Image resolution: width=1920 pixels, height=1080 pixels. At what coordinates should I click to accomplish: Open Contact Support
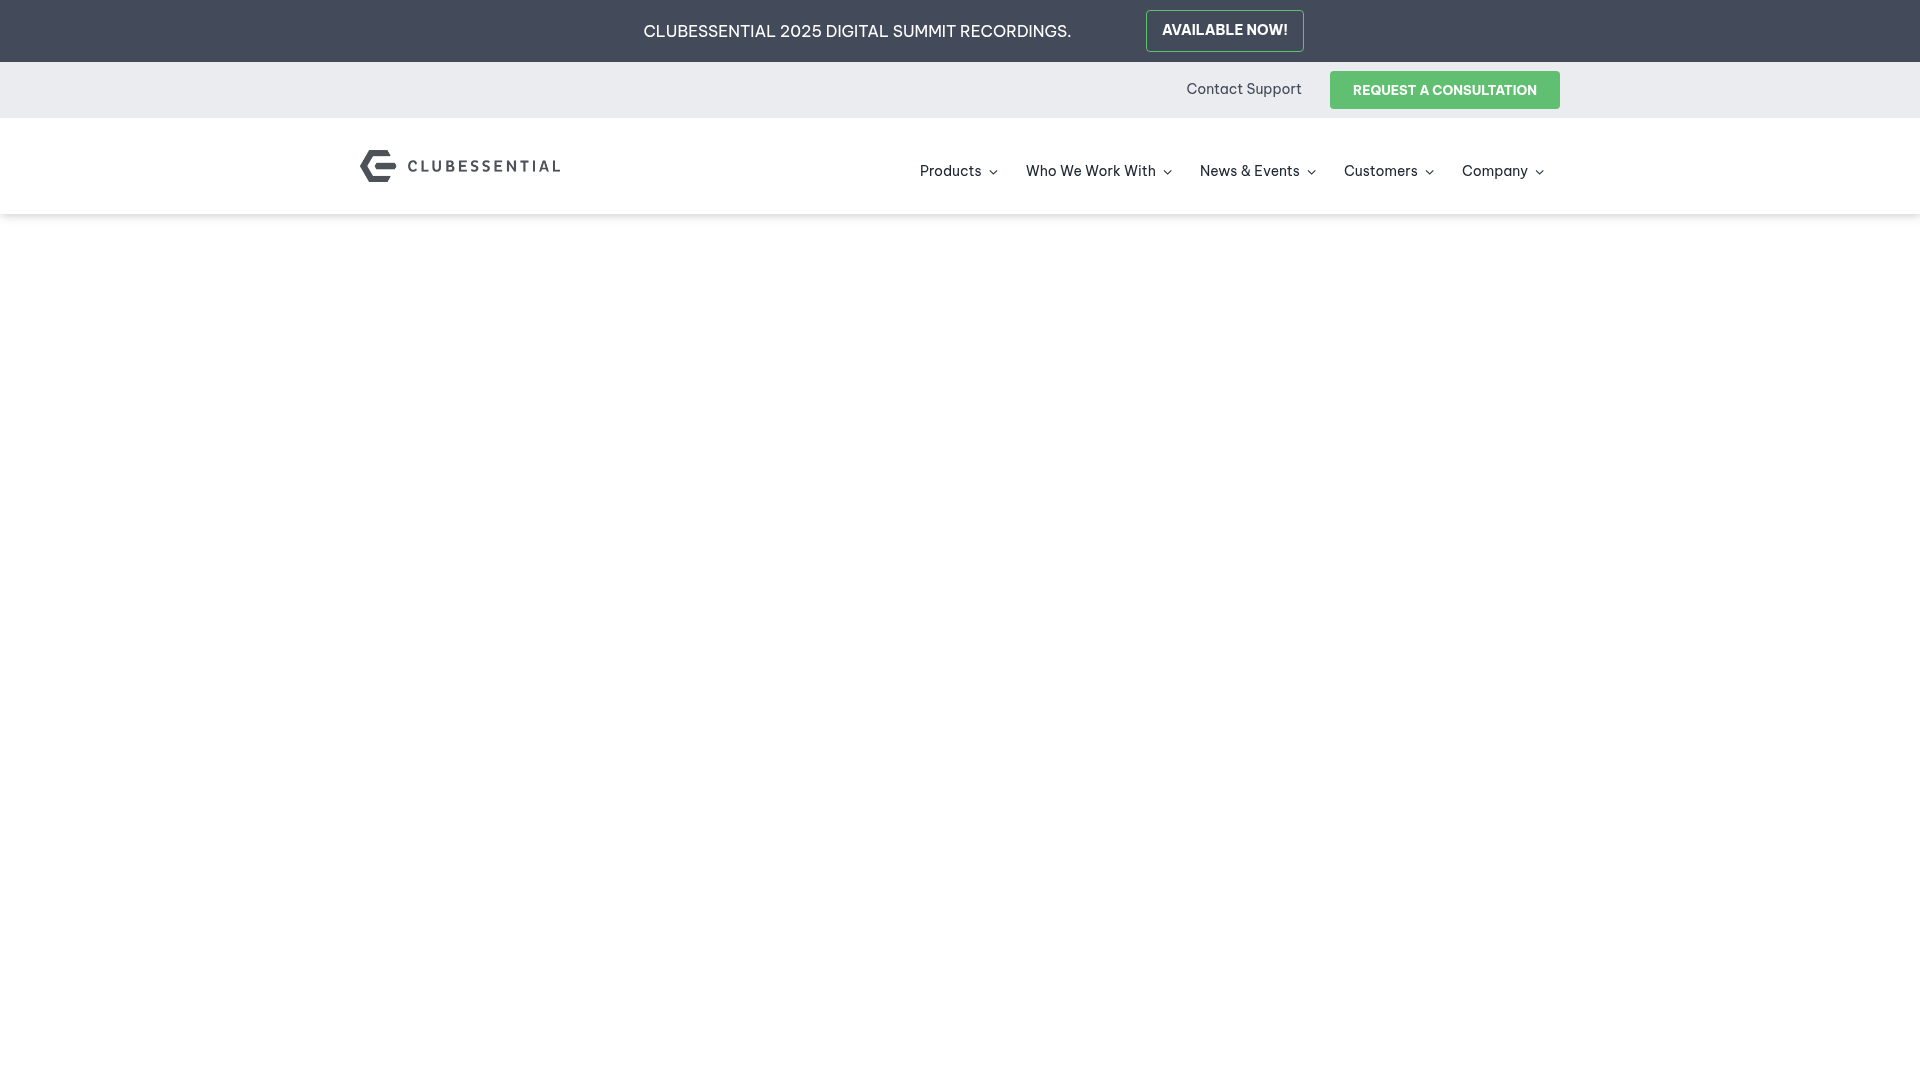(x=1243, y=89)
